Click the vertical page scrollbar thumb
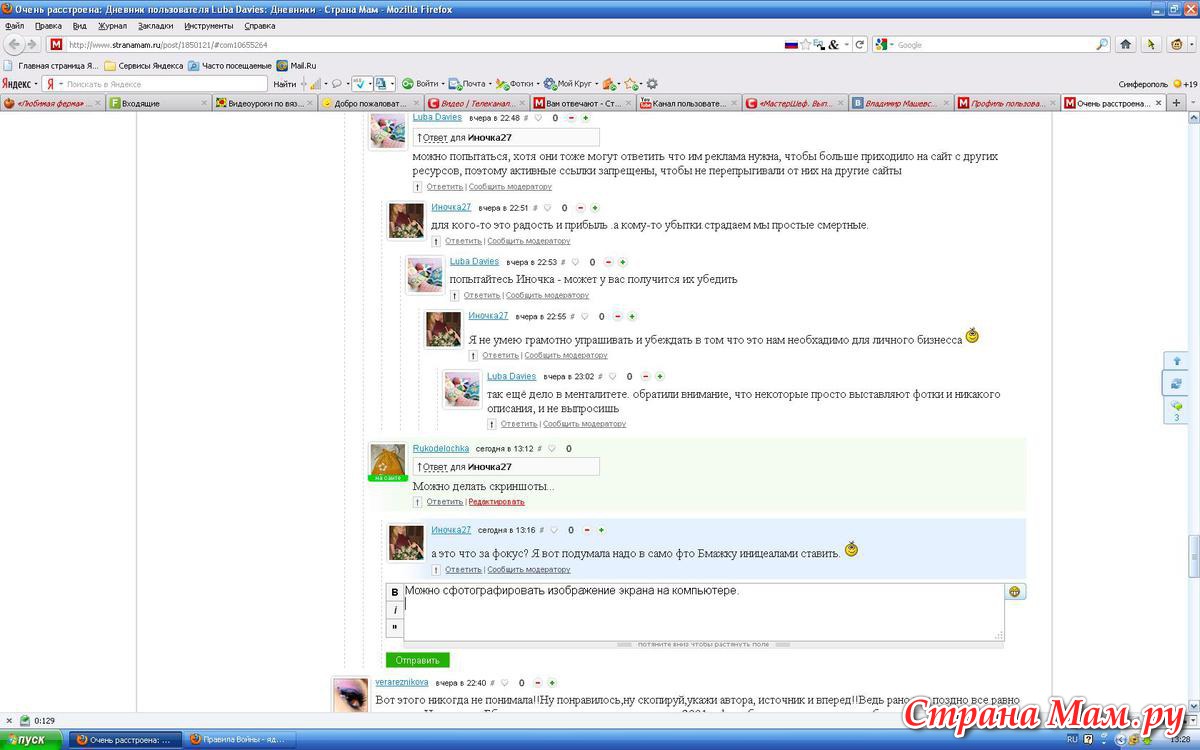 (x=1192, y=558)
